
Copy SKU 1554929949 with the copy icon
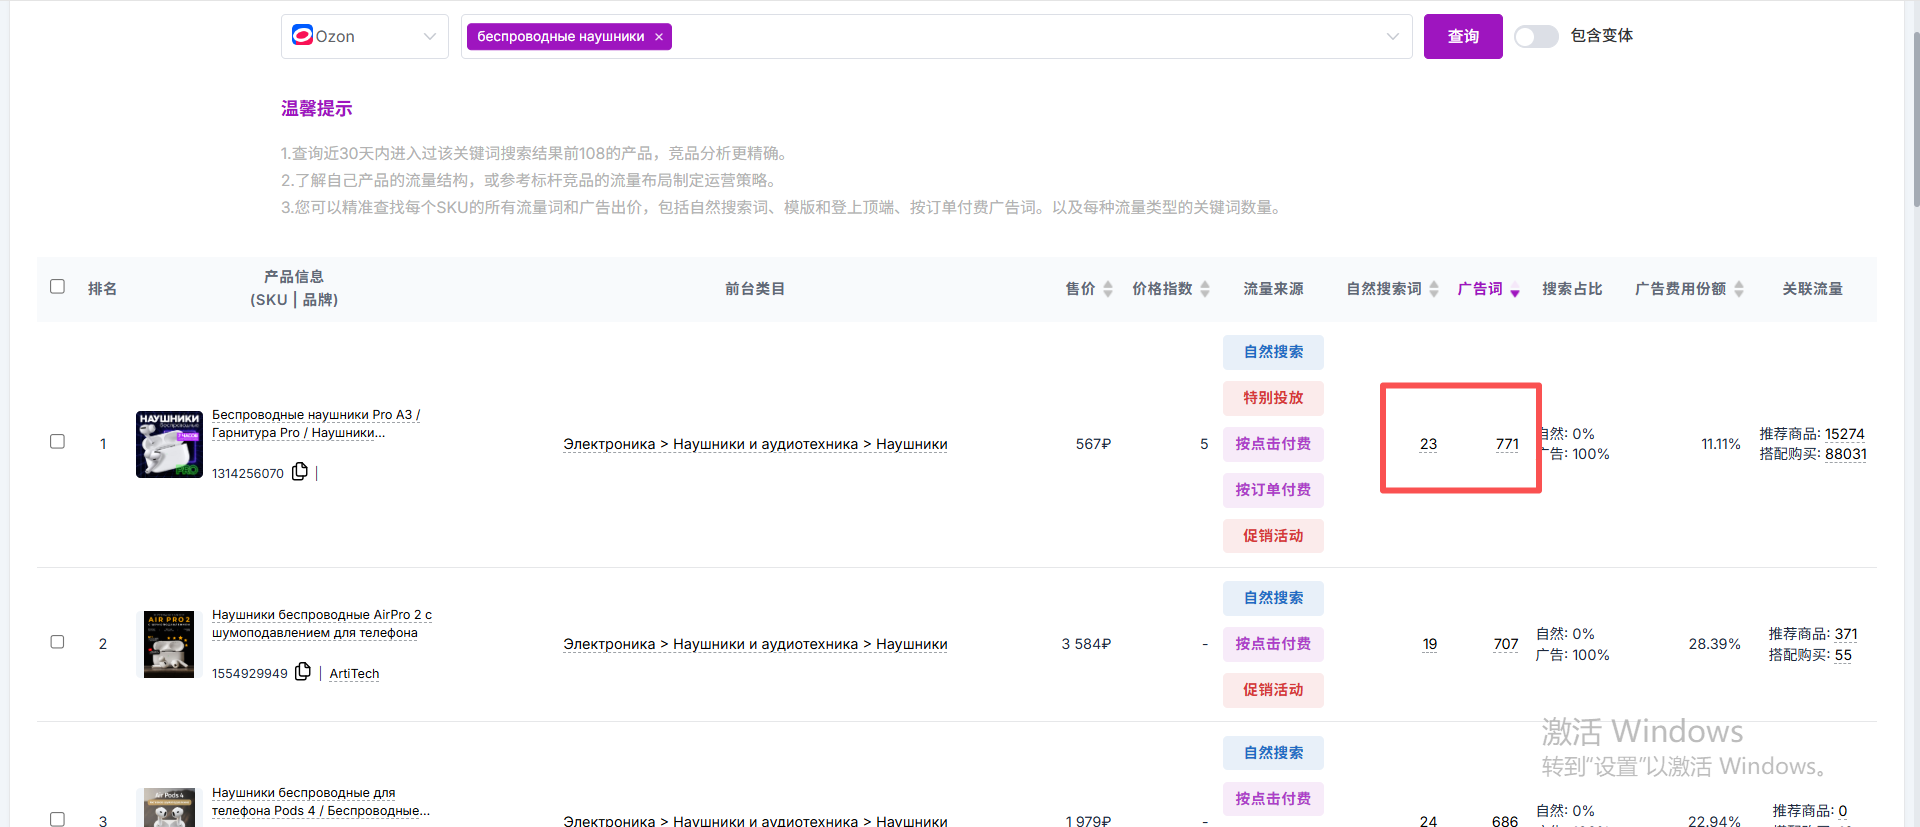(302, 672)
